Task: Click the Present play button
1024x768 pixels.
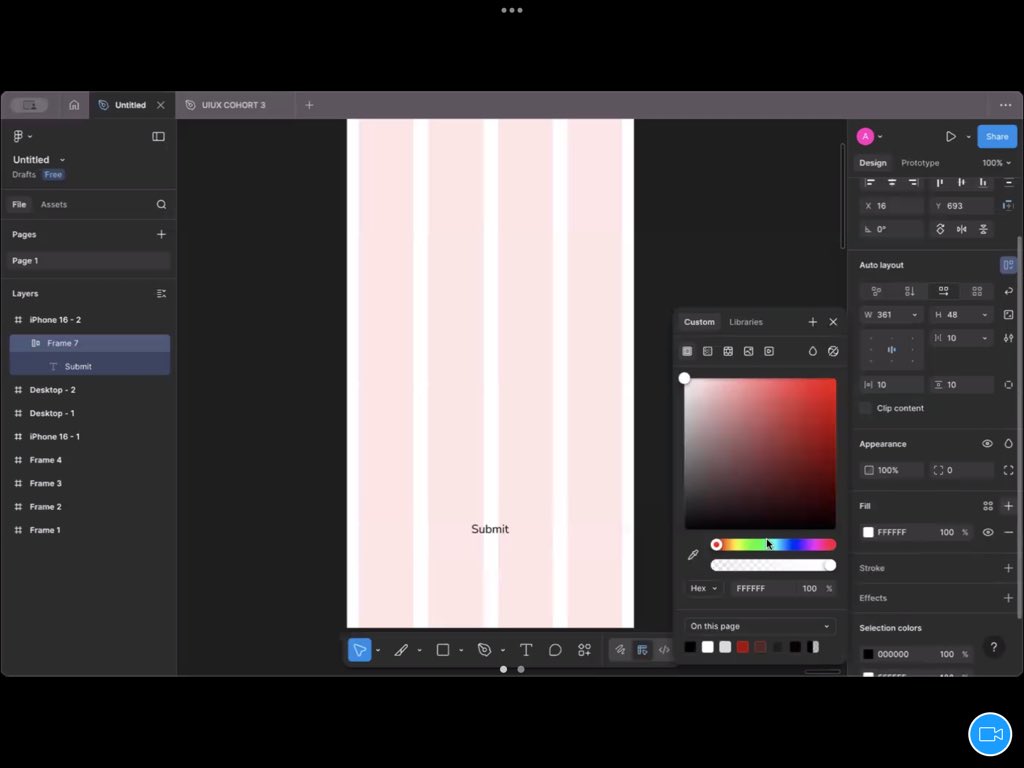Action: pyautogui.click(x=951, y=136)
